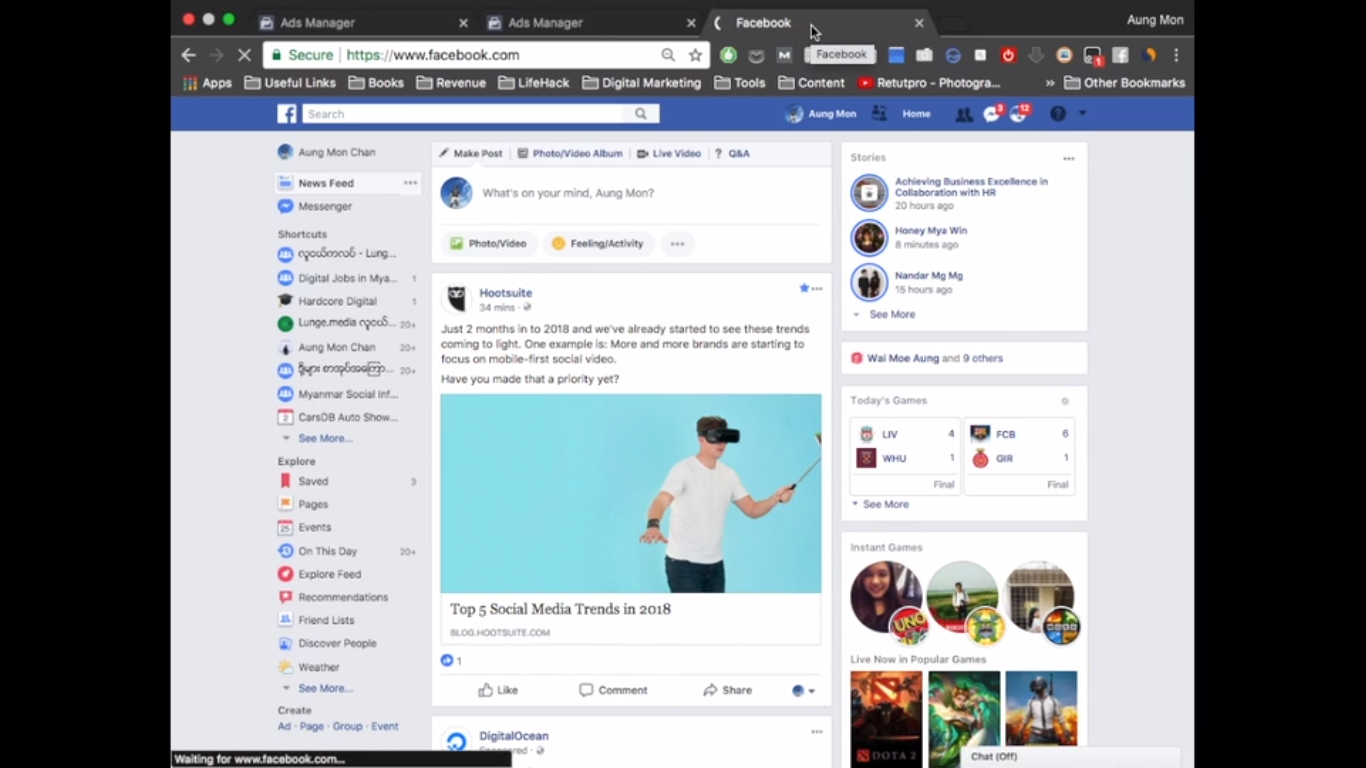The width and height of the screenshot is (1366, 768).
Task: Click the Photo/Video button in composer
Action: coord(489,243)
